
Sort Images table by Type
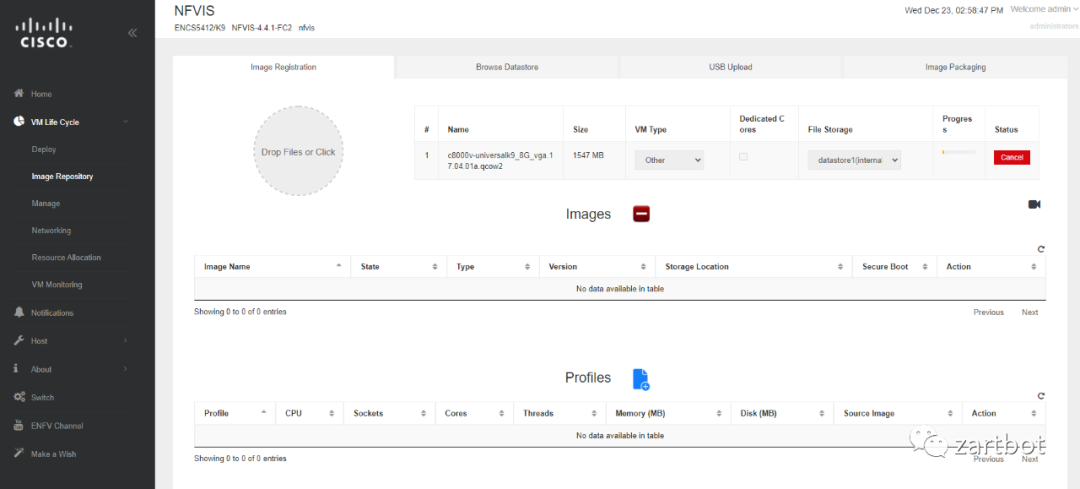[x=493, y=267]
